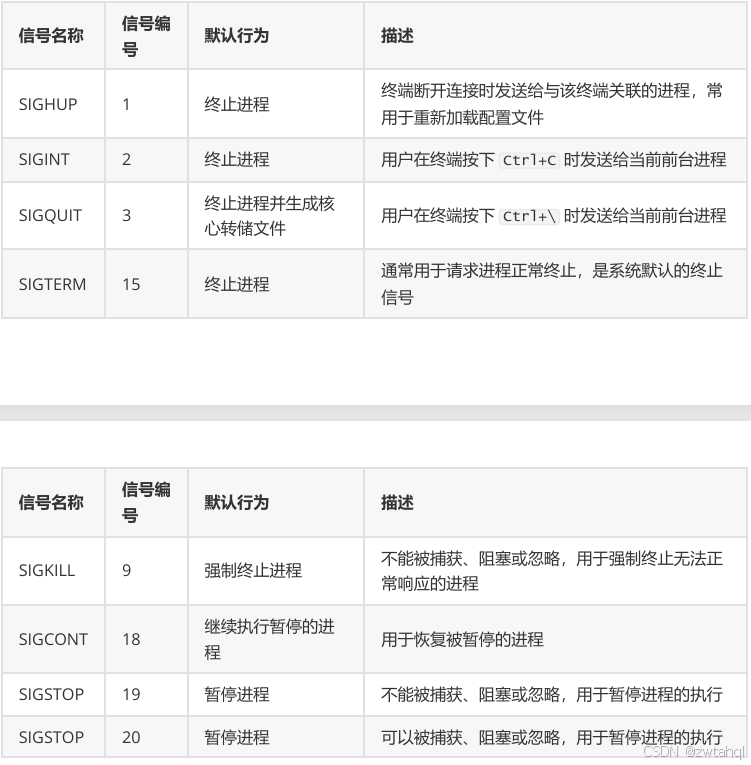Click the description starting 不能被捕获 in row 19
This screenshot has width=751, height=765.
pyautogui.click(x=551, y=694)
